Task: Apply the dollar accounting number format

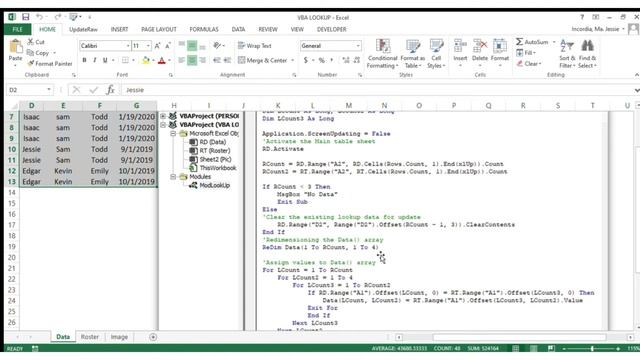Action: click(x=305, y=60)
